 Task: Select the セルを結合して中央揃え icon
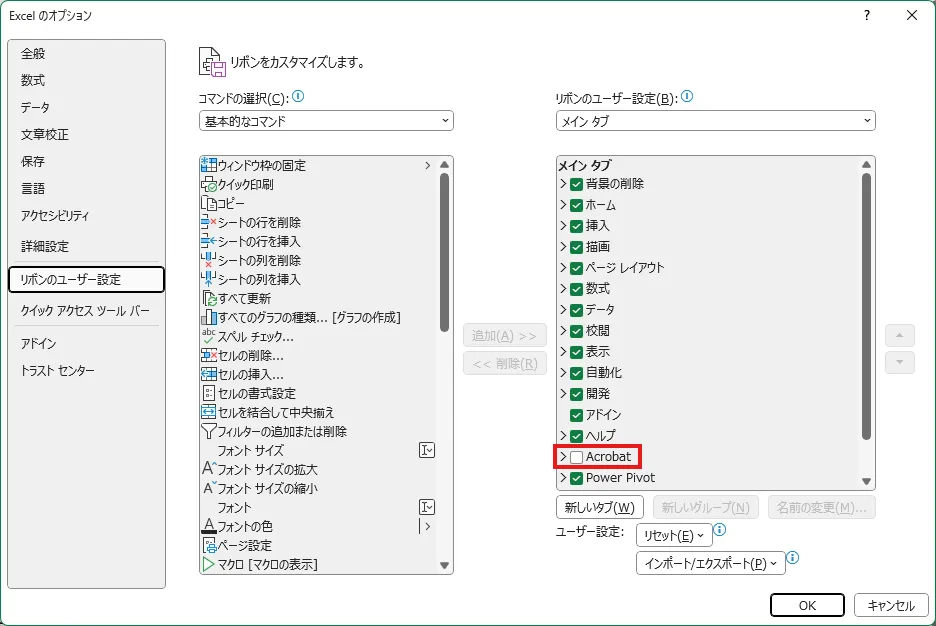[x=209, y=412]
